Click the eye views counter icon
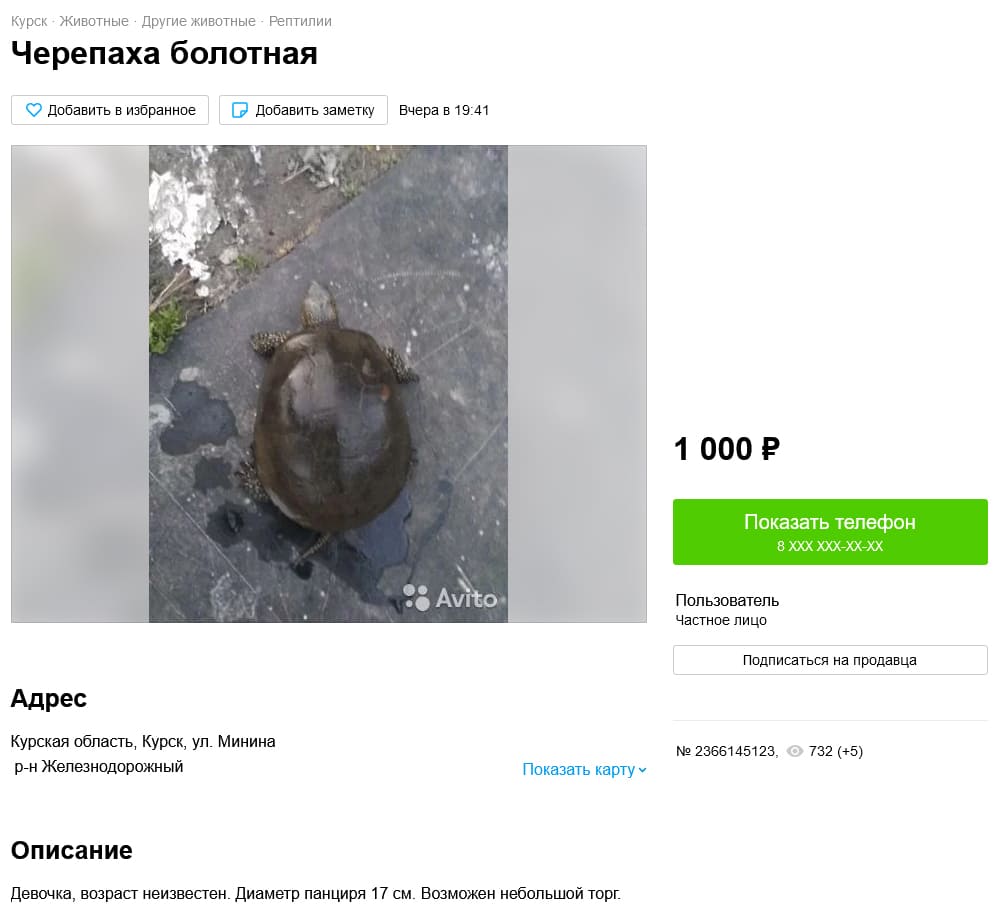Image resolution: width=998 pixels, height=923 pixels. 795,751
